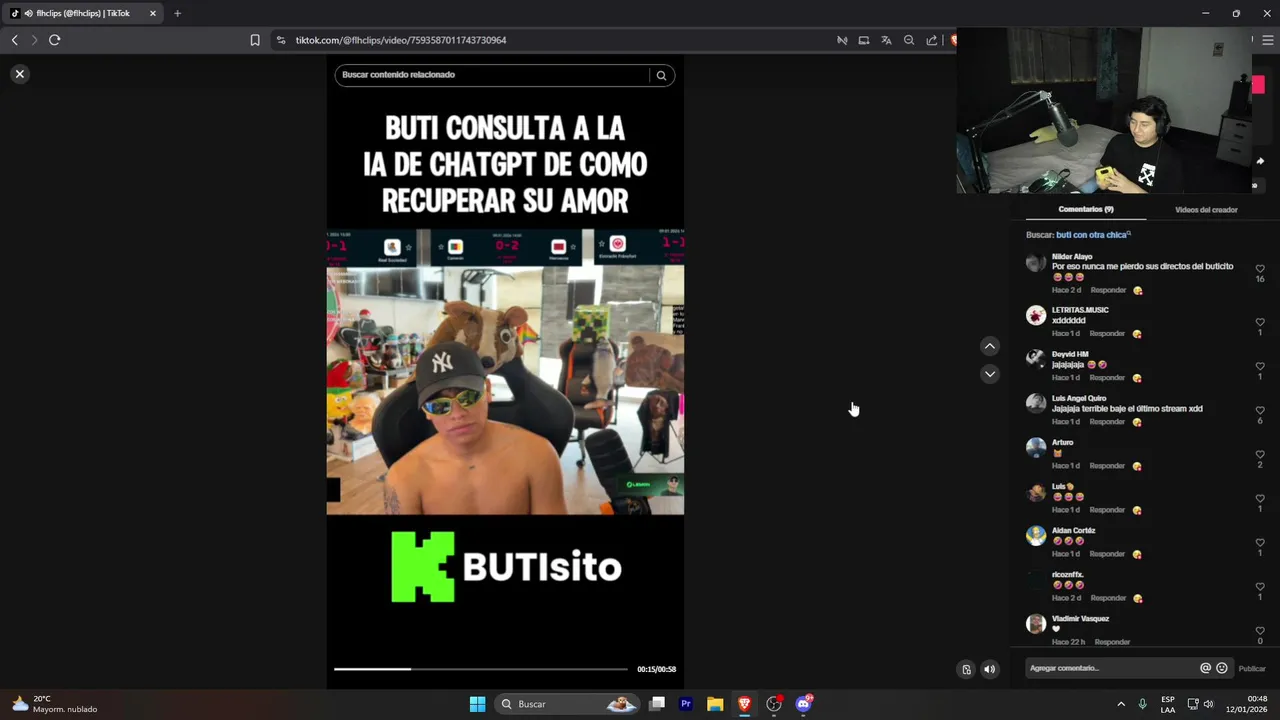This screenshot has width=1280, height=720.
Task: Open a new browser tab with plus
Action: pos(177,13)
